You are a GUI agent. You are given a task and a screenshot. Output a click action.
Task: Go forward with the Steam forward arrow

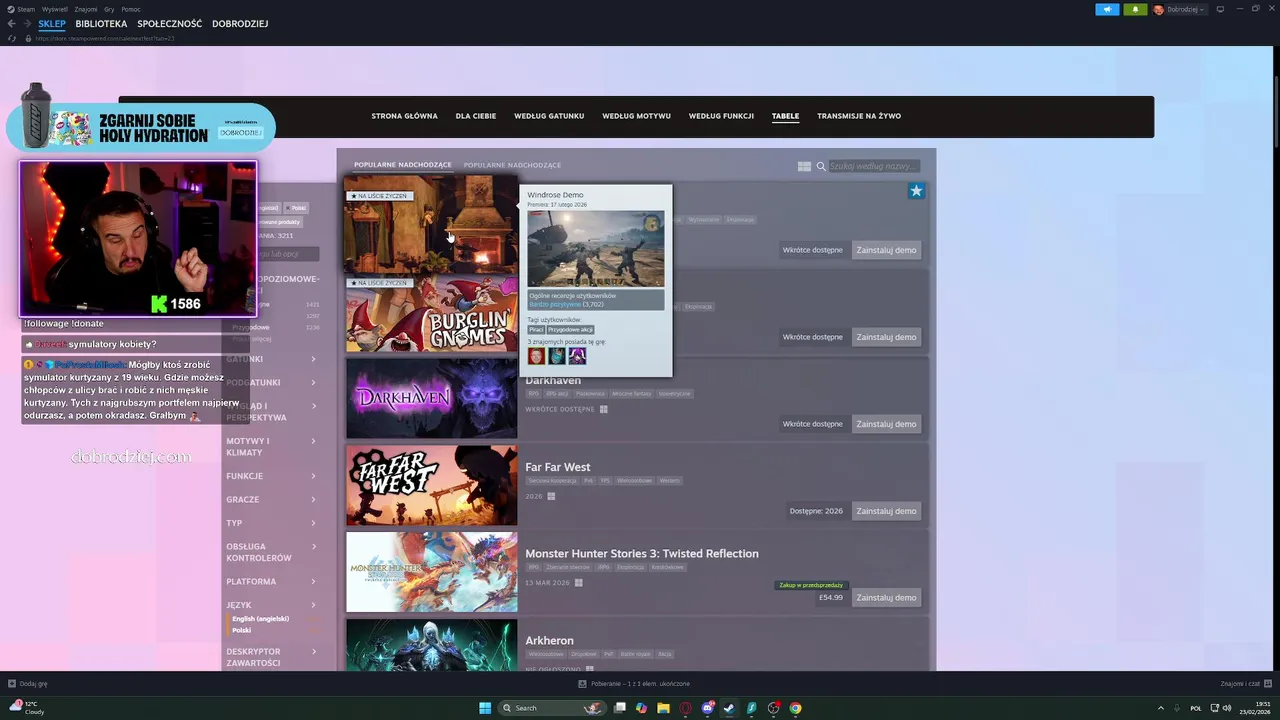click(26, 24)
